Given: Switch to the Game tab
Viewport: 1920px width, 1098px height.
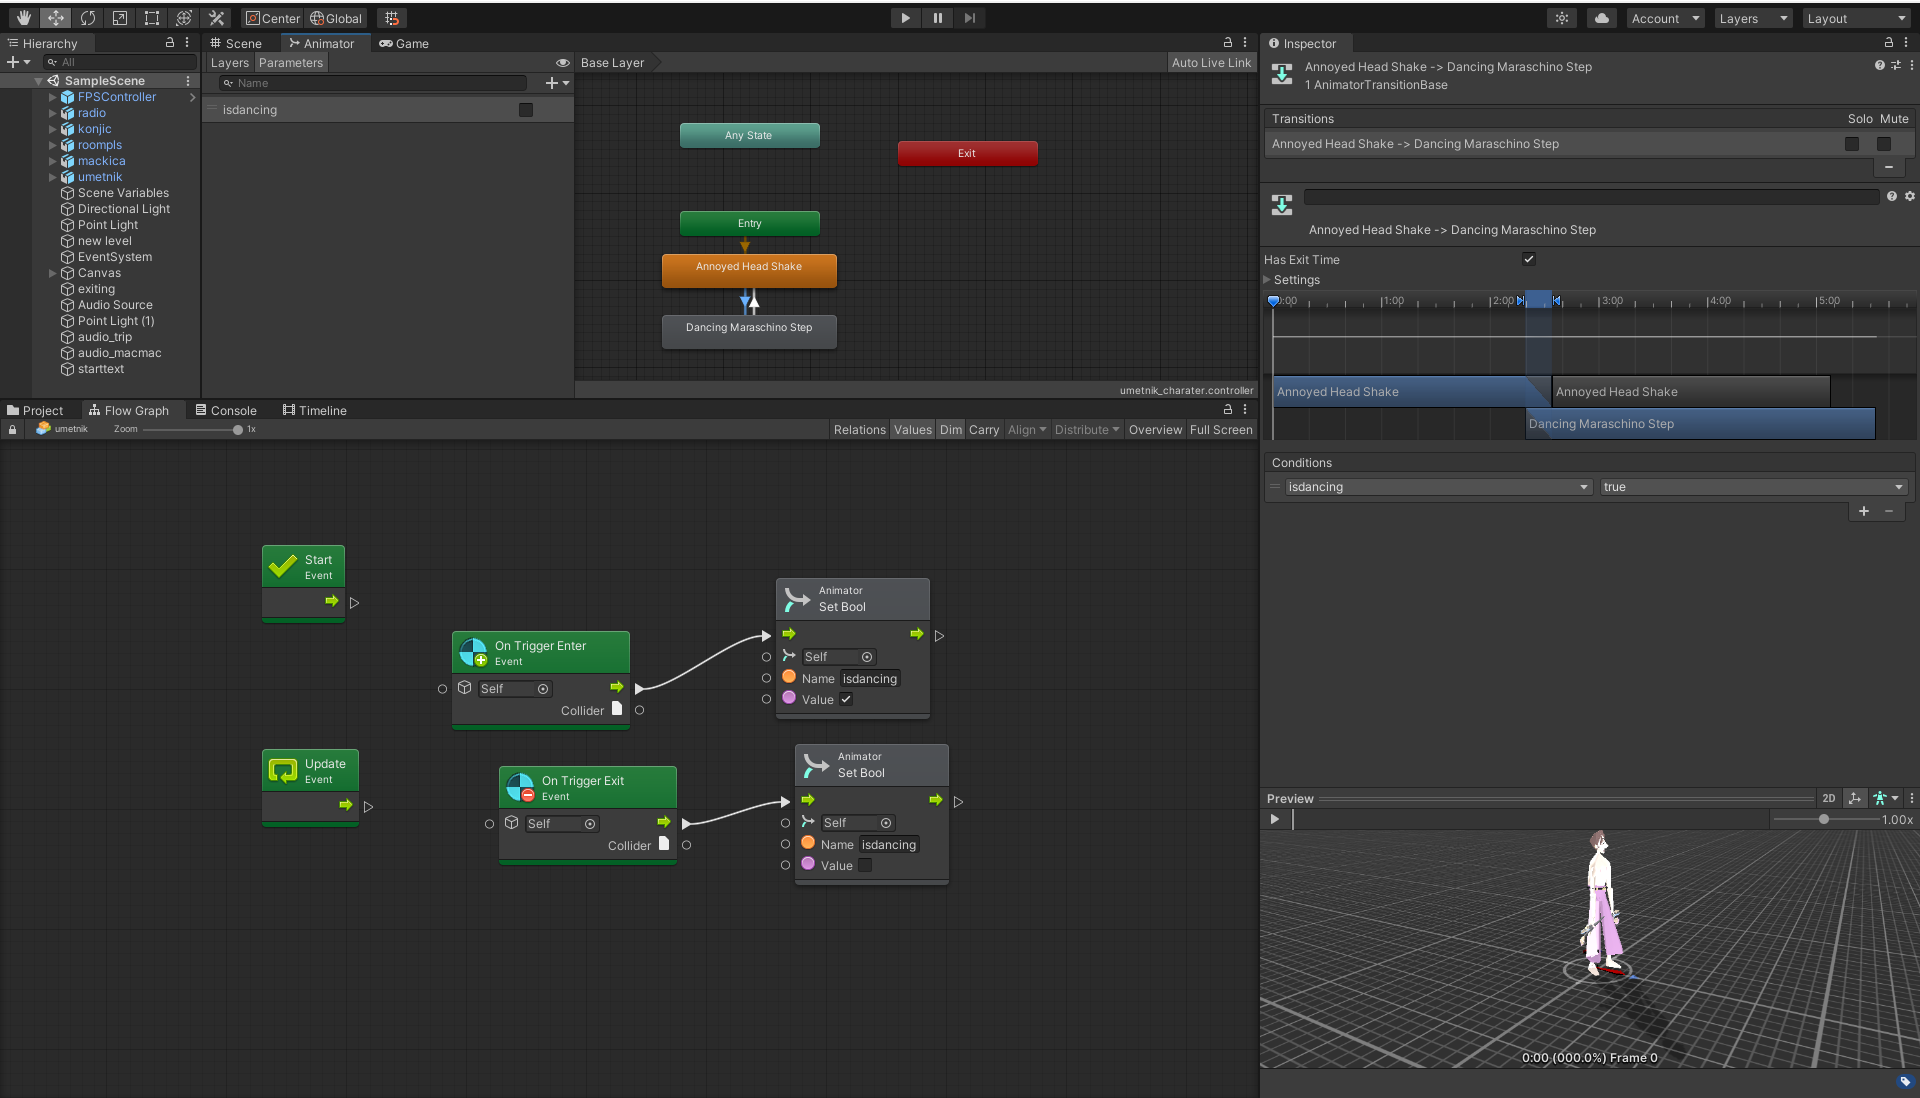Looking at the screenshot, I should [404, 43].
